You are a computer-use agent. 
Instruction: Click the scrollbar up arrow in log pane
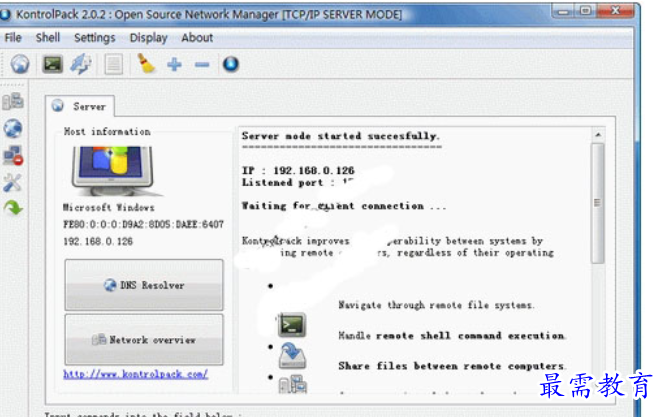(x=598, y=135)
